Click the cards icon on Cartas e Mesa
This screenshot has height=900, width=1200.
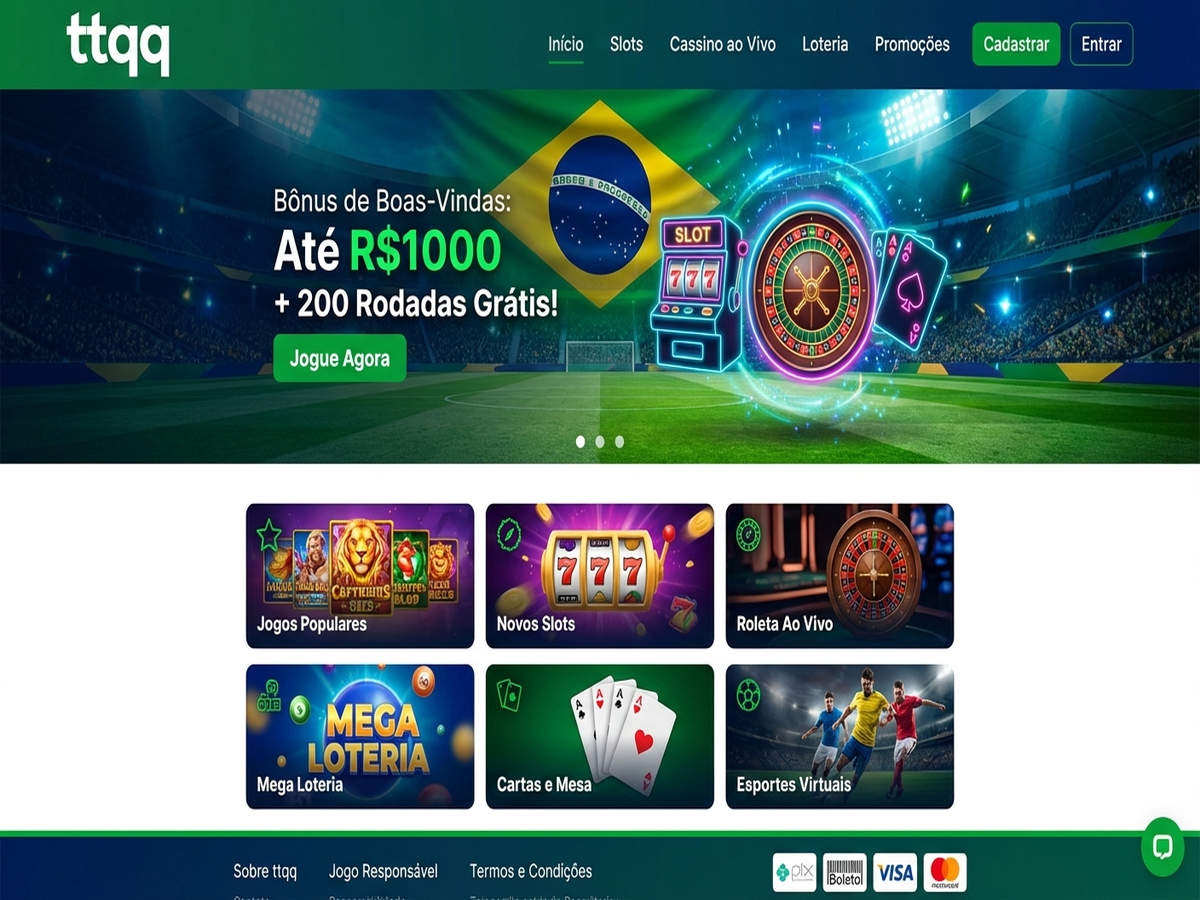pyautogui.click(x=509, y=695)
